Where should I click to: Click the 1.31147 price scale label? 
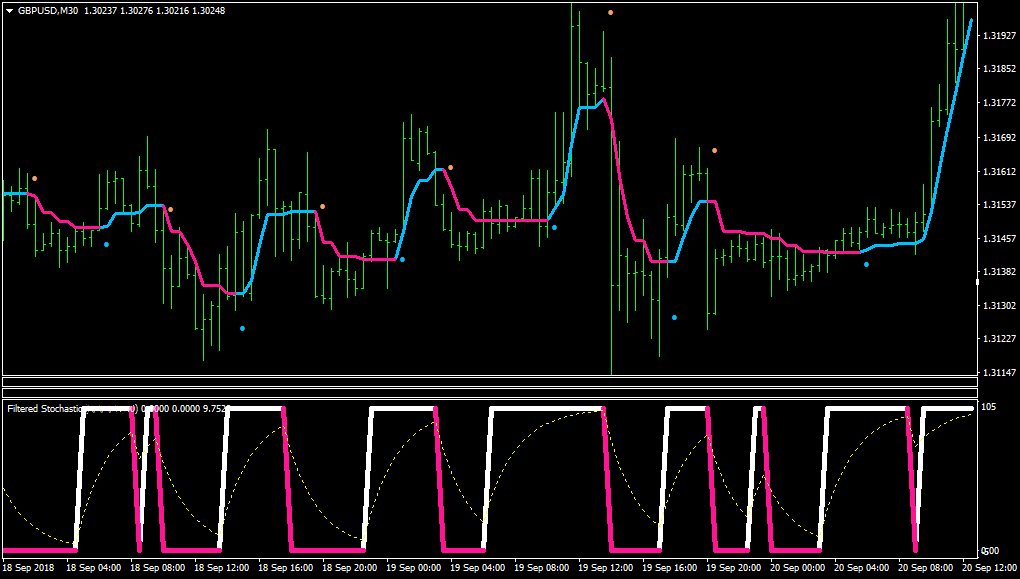click(x=1000, y=373)
